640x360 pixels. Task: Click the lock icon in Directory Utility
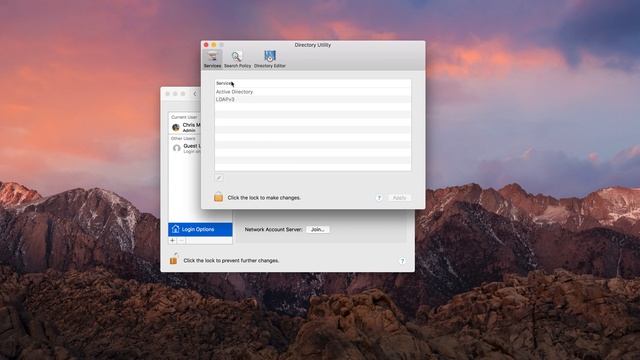click(x=218, y=197)
